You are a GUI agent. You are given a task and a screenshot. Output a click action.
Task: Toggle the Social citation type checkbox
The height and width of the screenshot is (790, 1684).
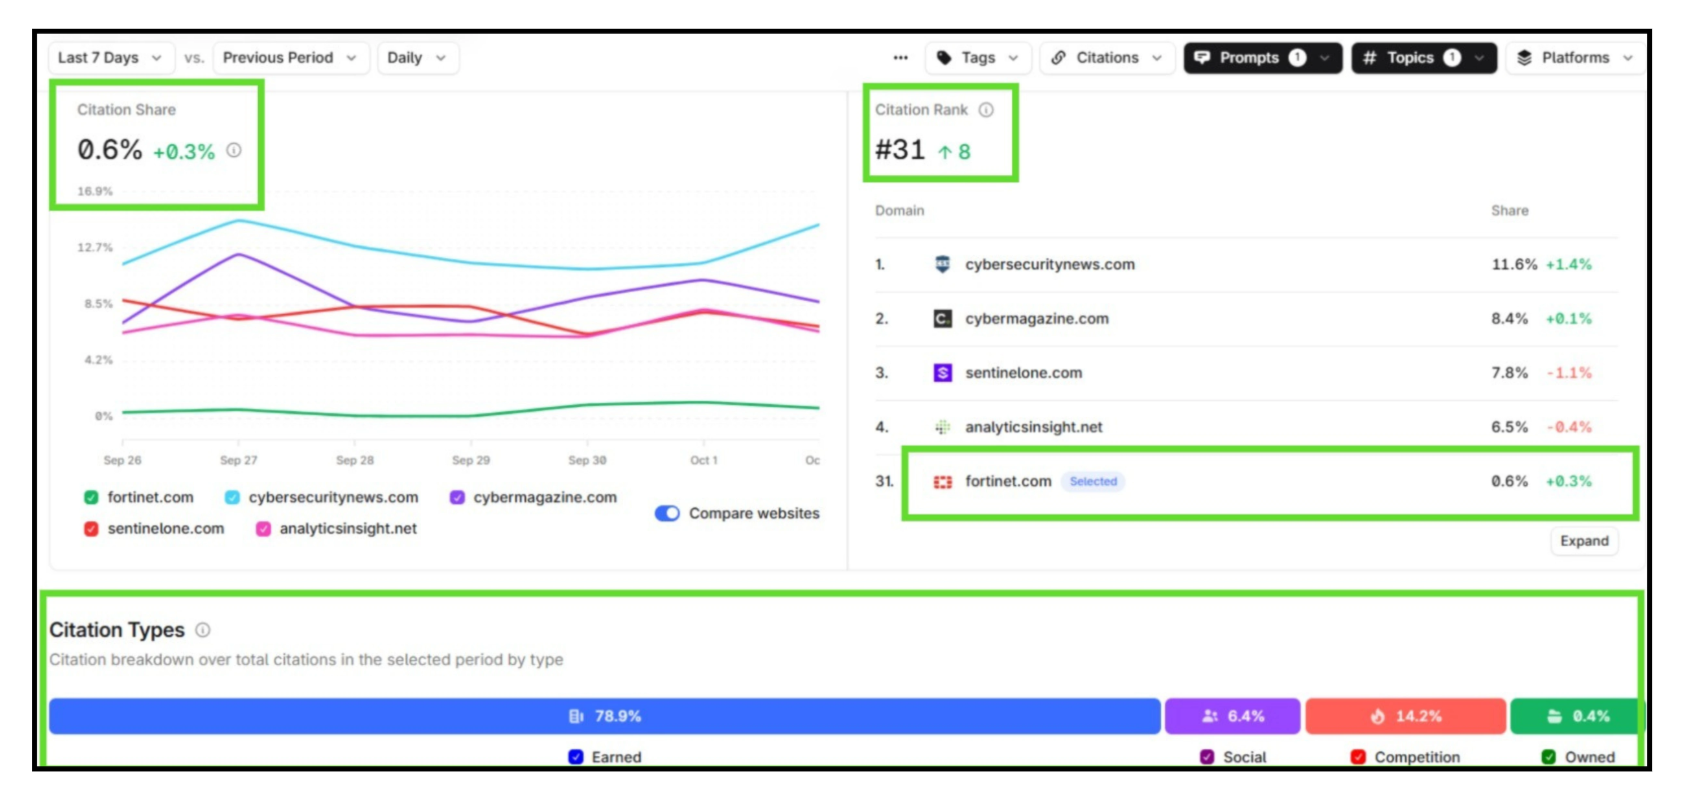[x=1207, y=757]
